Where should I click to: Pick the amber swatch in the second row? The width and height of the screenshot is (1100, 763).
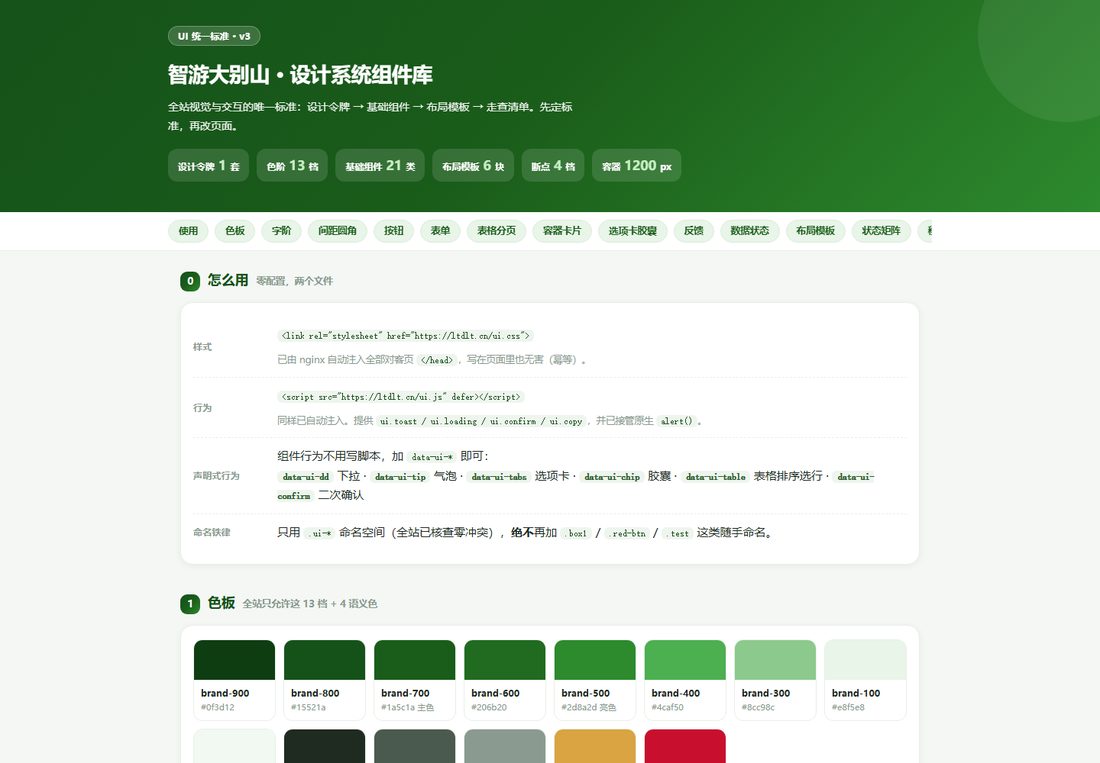pyautogui.click(x=595, y=746)
